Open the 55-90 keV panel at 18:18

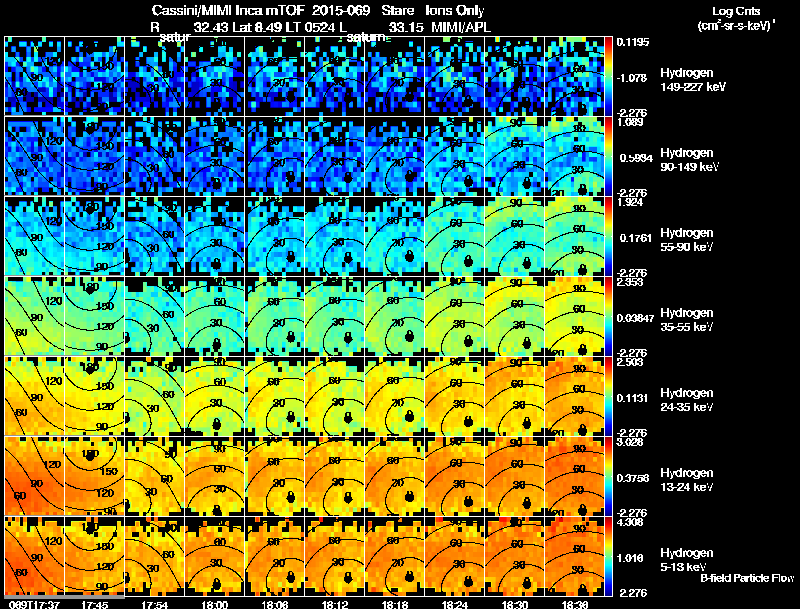coord(394,236)
